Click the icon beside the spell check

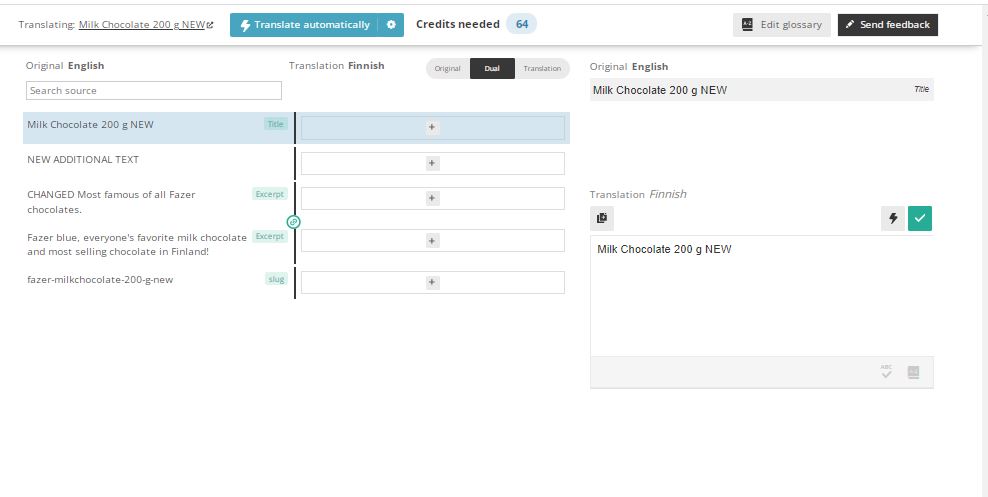(x=913, y=372)
